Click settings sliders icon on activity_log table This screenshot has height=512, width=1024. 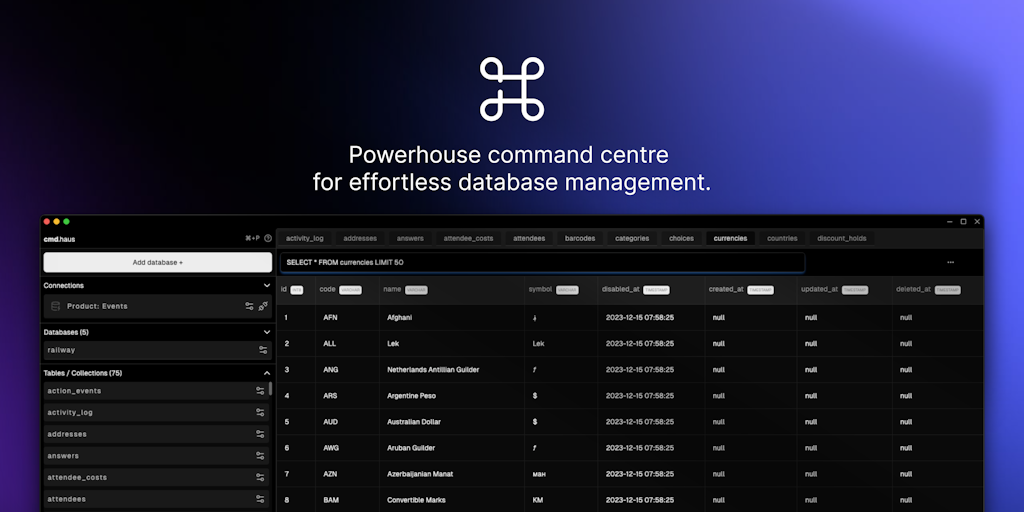(260, 412)
